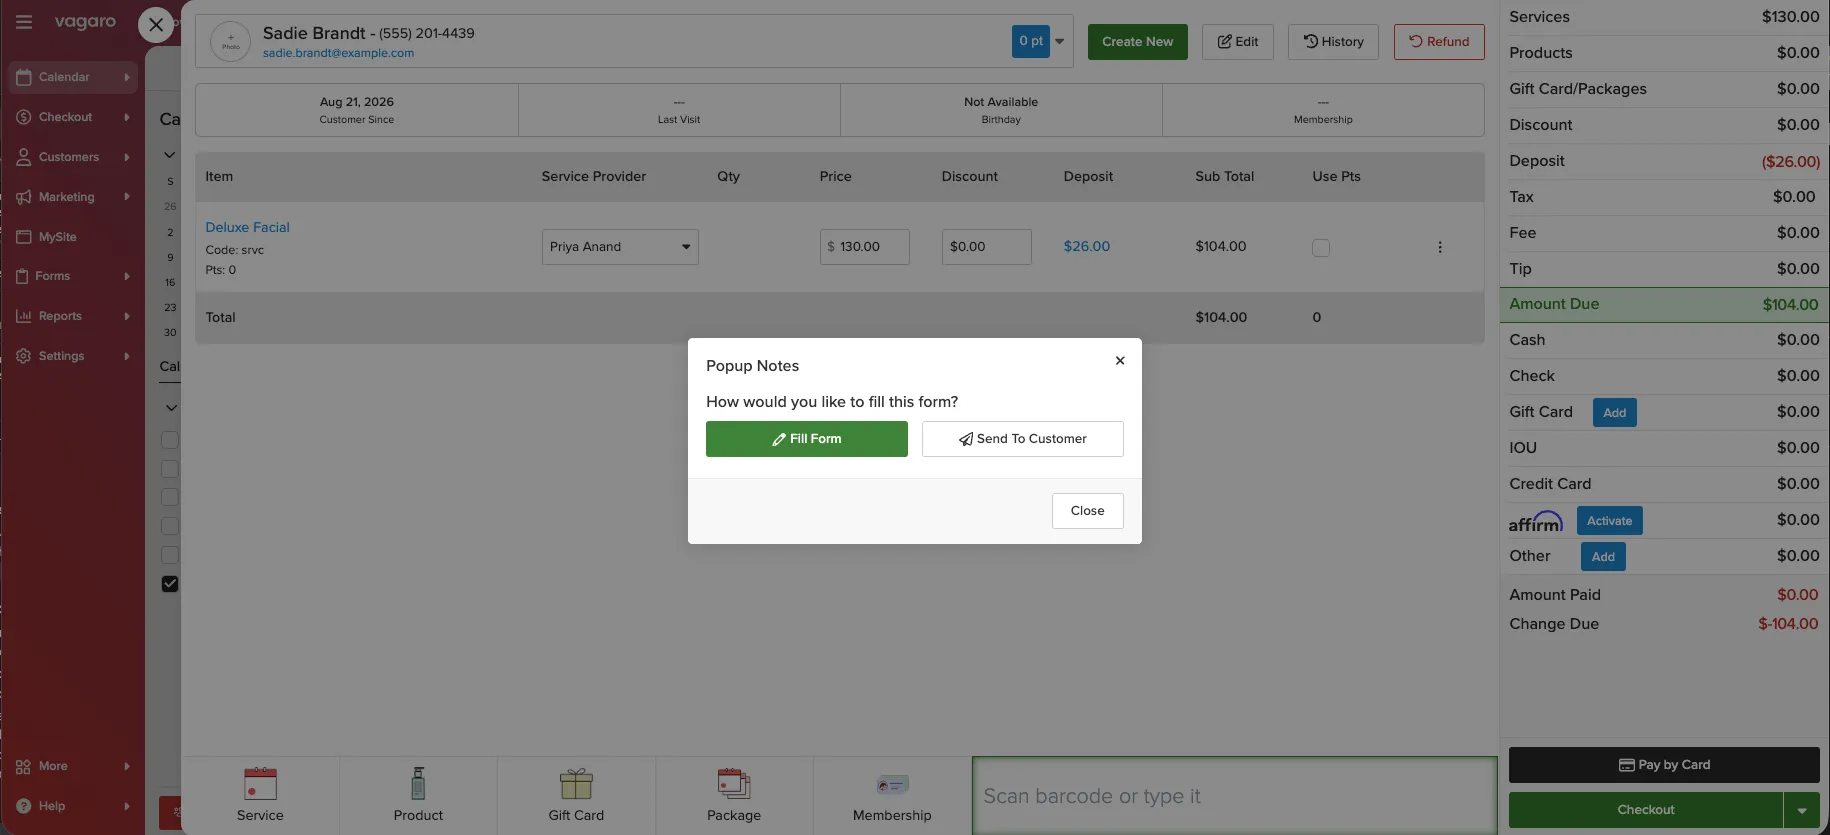Viewport: 1830px width, 835px height.
Task: Toggle the checked box in the calendar panel
Action: click(x=170, y=584)
